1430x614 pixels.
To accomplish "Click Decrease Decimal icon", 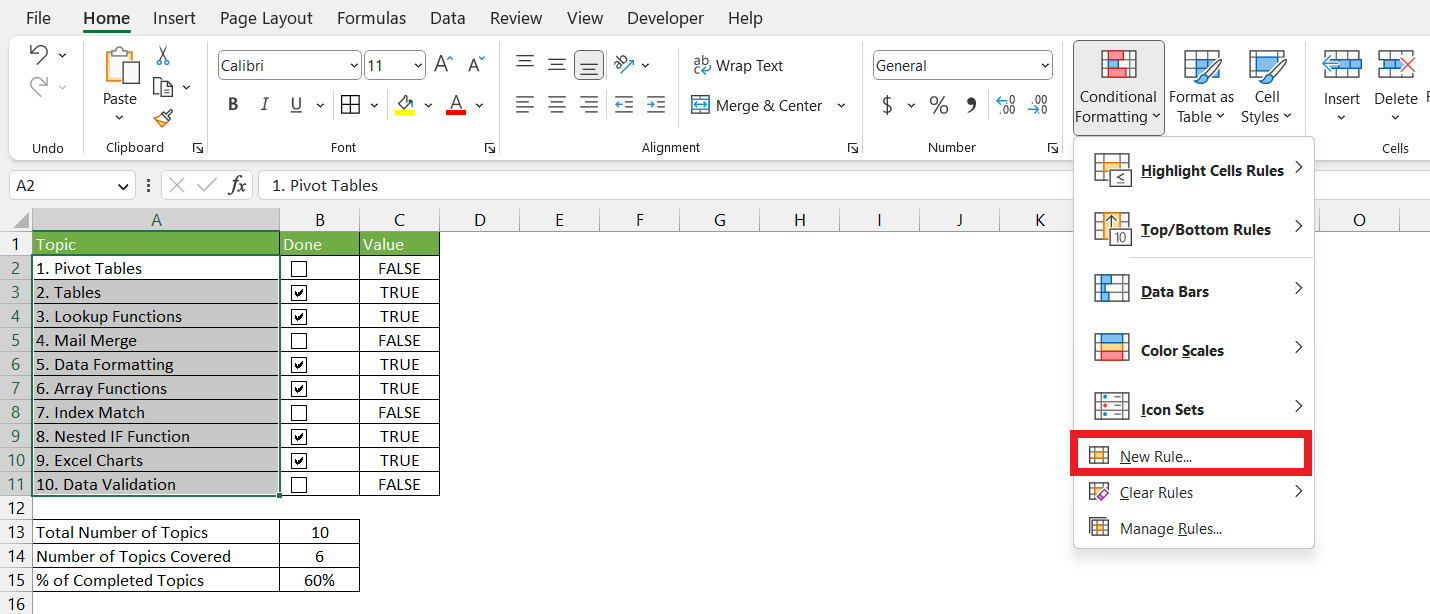I will coord(1039,105).
